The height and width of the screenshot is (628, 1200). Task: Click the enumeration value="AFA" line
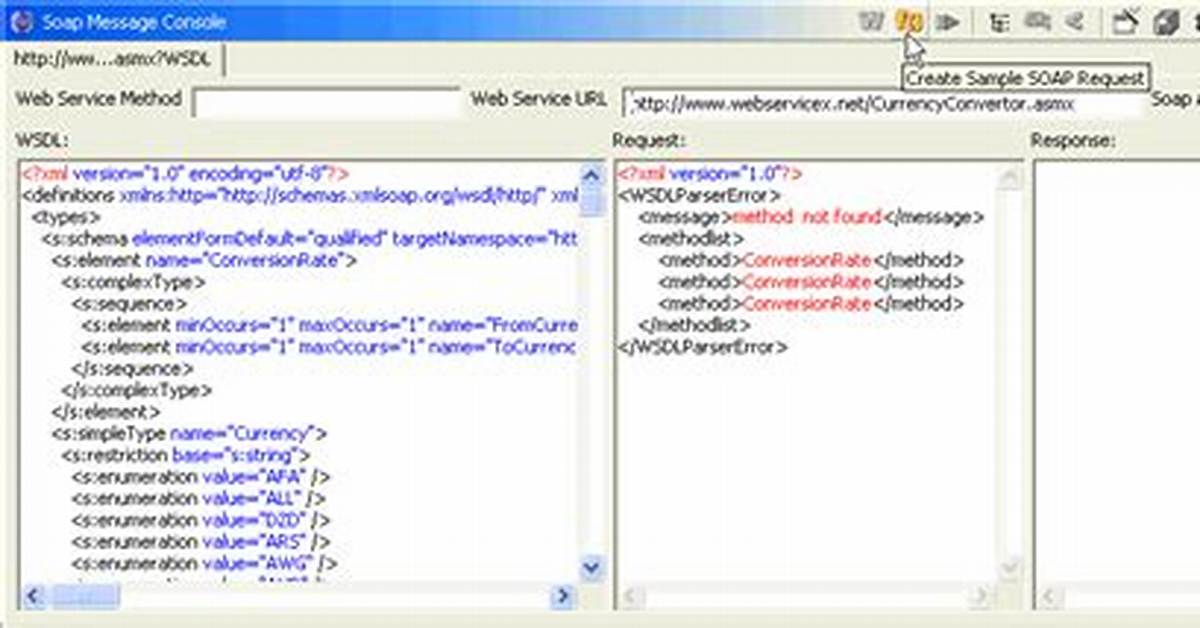tap(201, 477)
